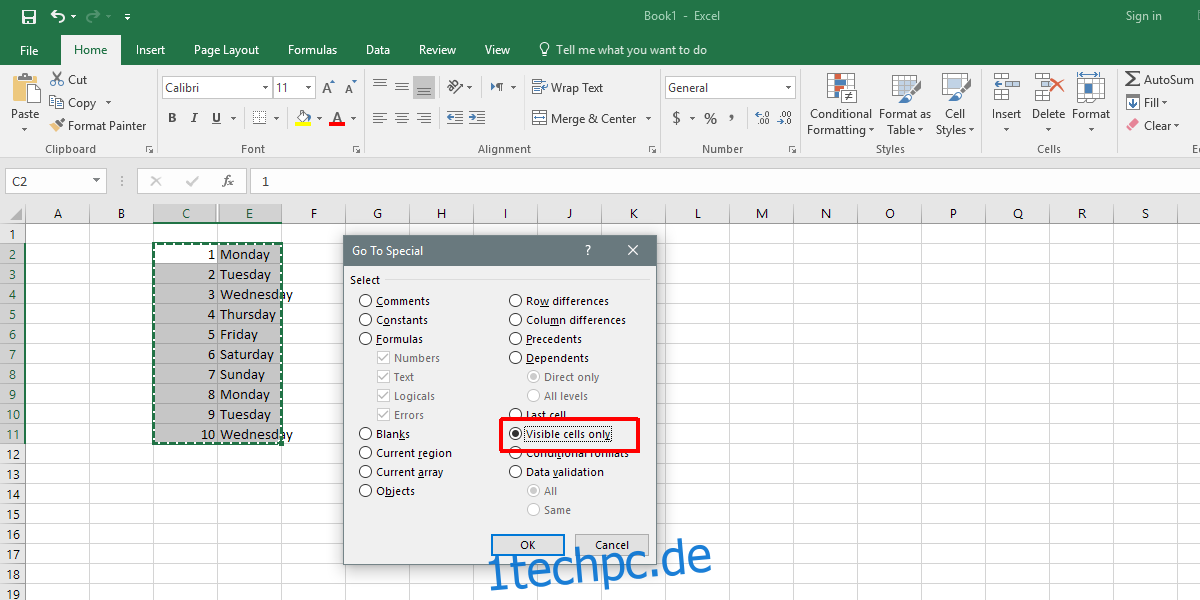The height and width of the screenshot is (600, 1200).
Task: Click the Percent Style icon
Action: tap(710, 118)
